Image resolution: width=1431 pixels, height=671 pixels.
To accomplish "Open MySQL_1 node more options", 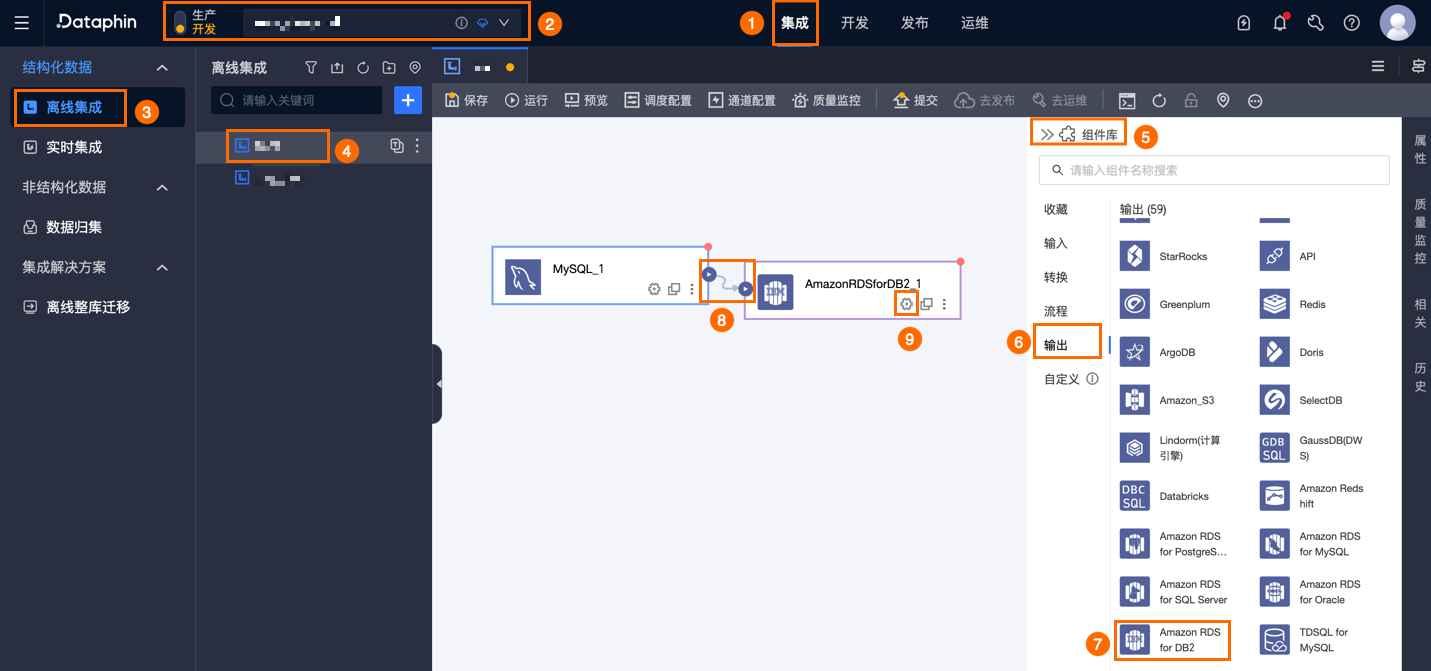I will 692,289.
